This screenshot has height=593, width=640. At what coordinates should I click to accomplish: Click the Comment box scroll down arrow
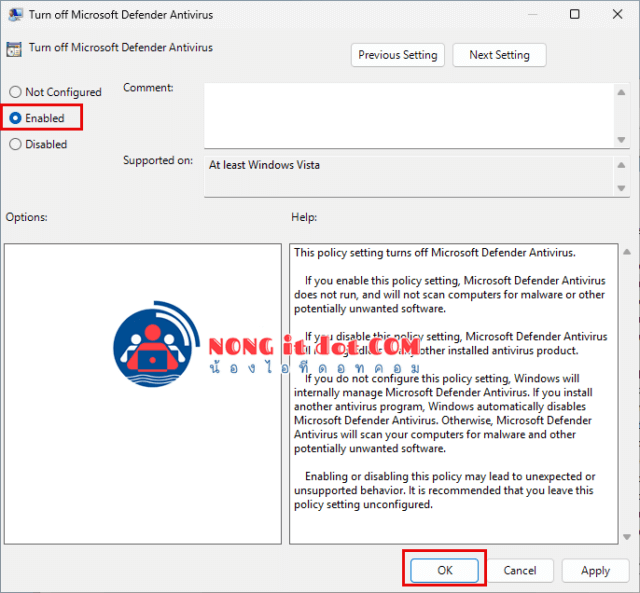tap(621, 140)
